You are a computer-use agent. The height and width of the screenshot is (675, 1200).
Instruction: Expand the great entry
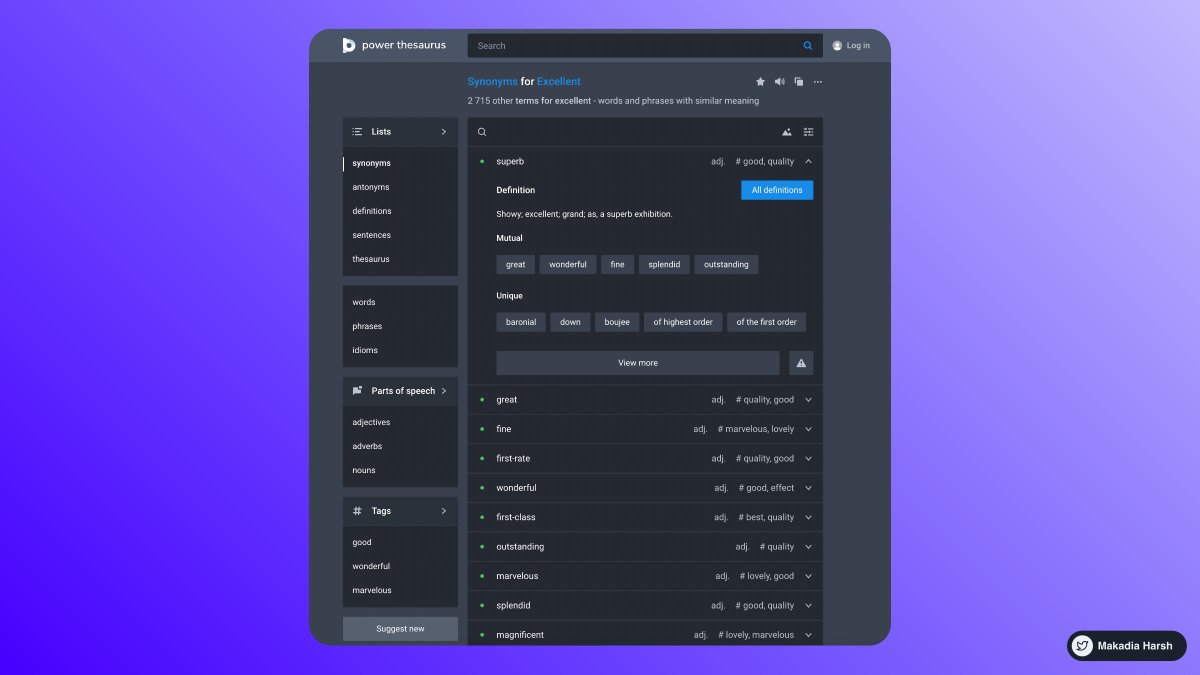(808, 400)
